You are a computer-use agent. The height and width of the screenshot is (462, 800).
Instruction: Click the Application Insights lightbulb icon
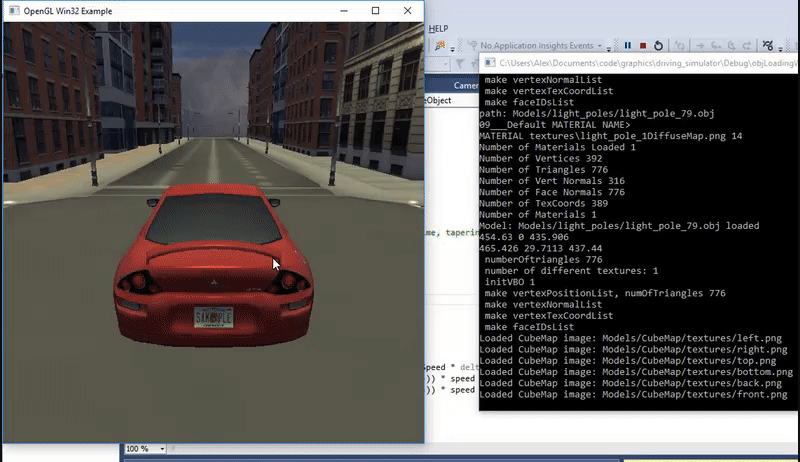(472, 45)
